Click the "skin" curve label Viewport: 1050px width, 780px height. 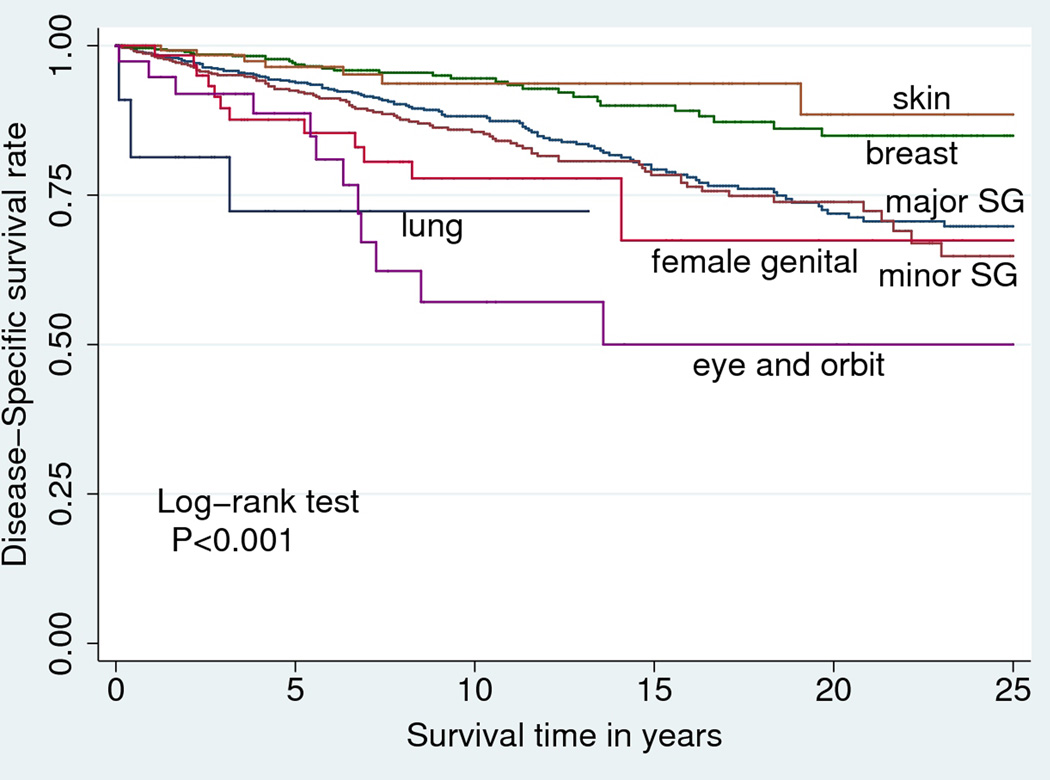(921, 99)
